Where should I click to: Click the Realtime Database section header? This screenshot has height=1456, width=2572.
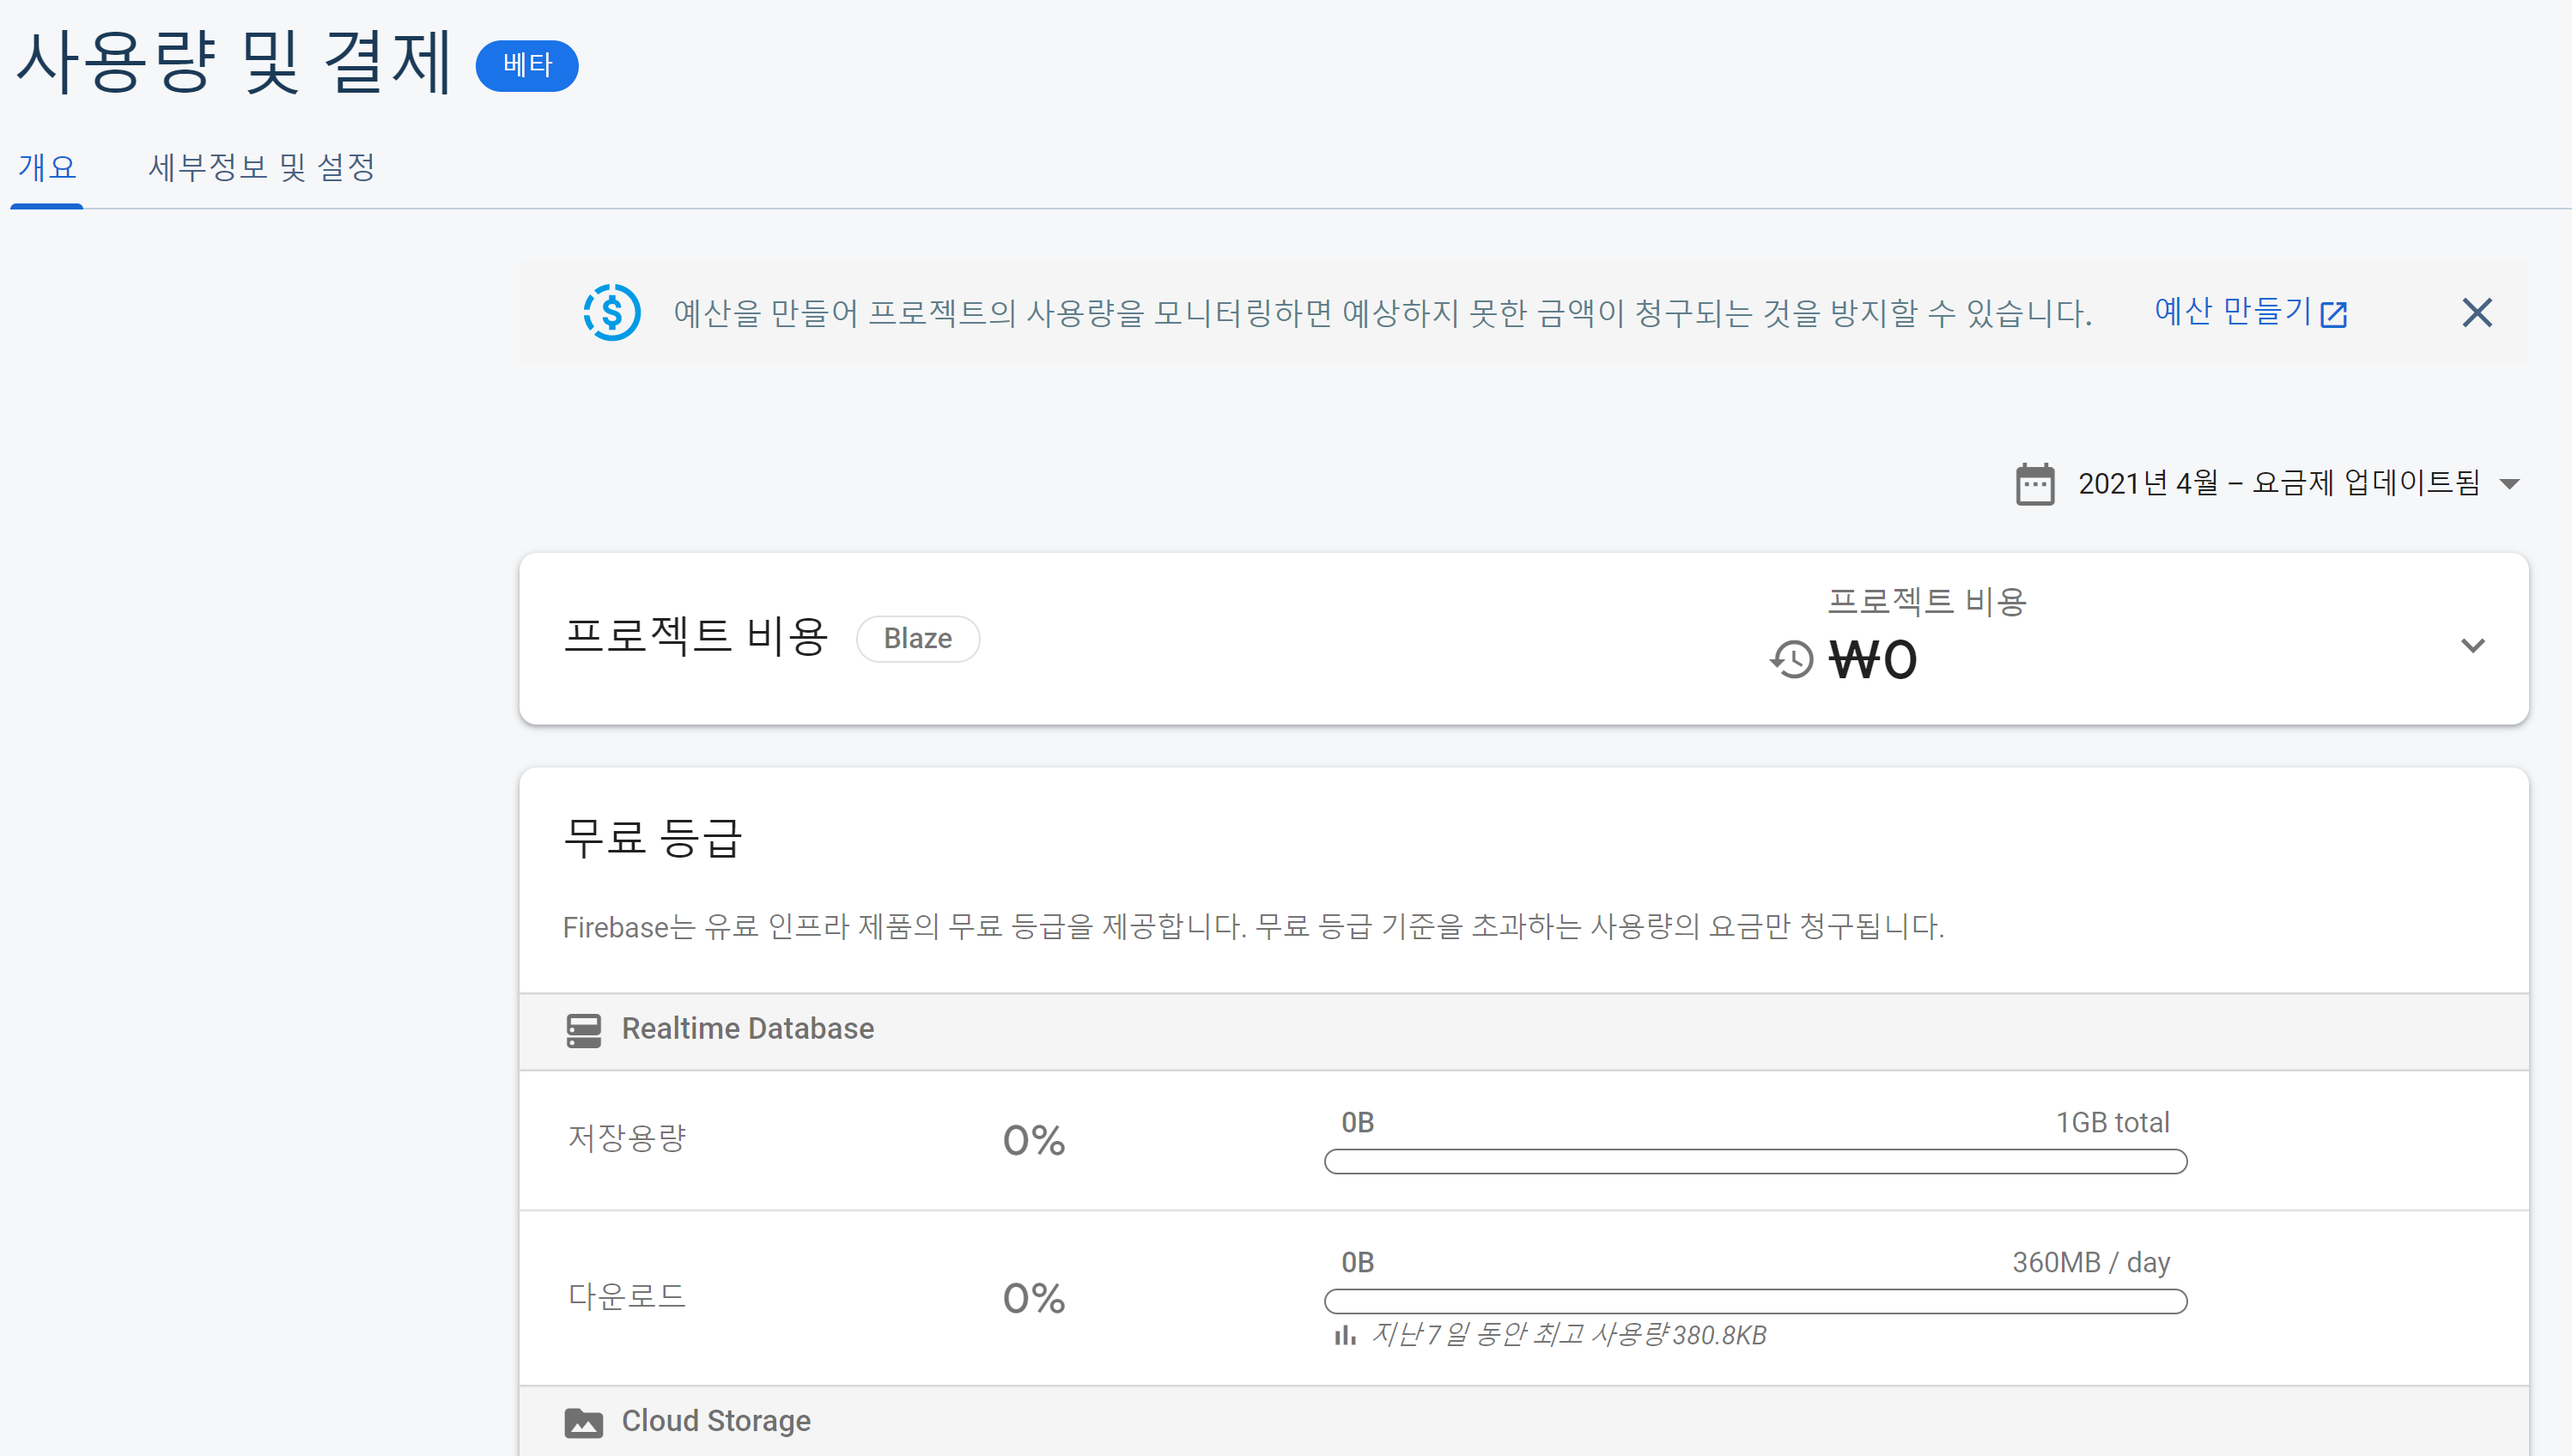pos(747,1029)
